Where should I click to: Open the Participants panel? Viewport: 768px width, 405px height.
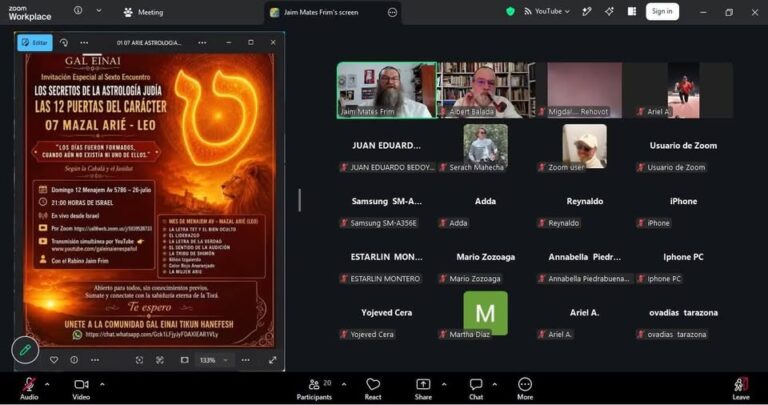tap(314, 389)
